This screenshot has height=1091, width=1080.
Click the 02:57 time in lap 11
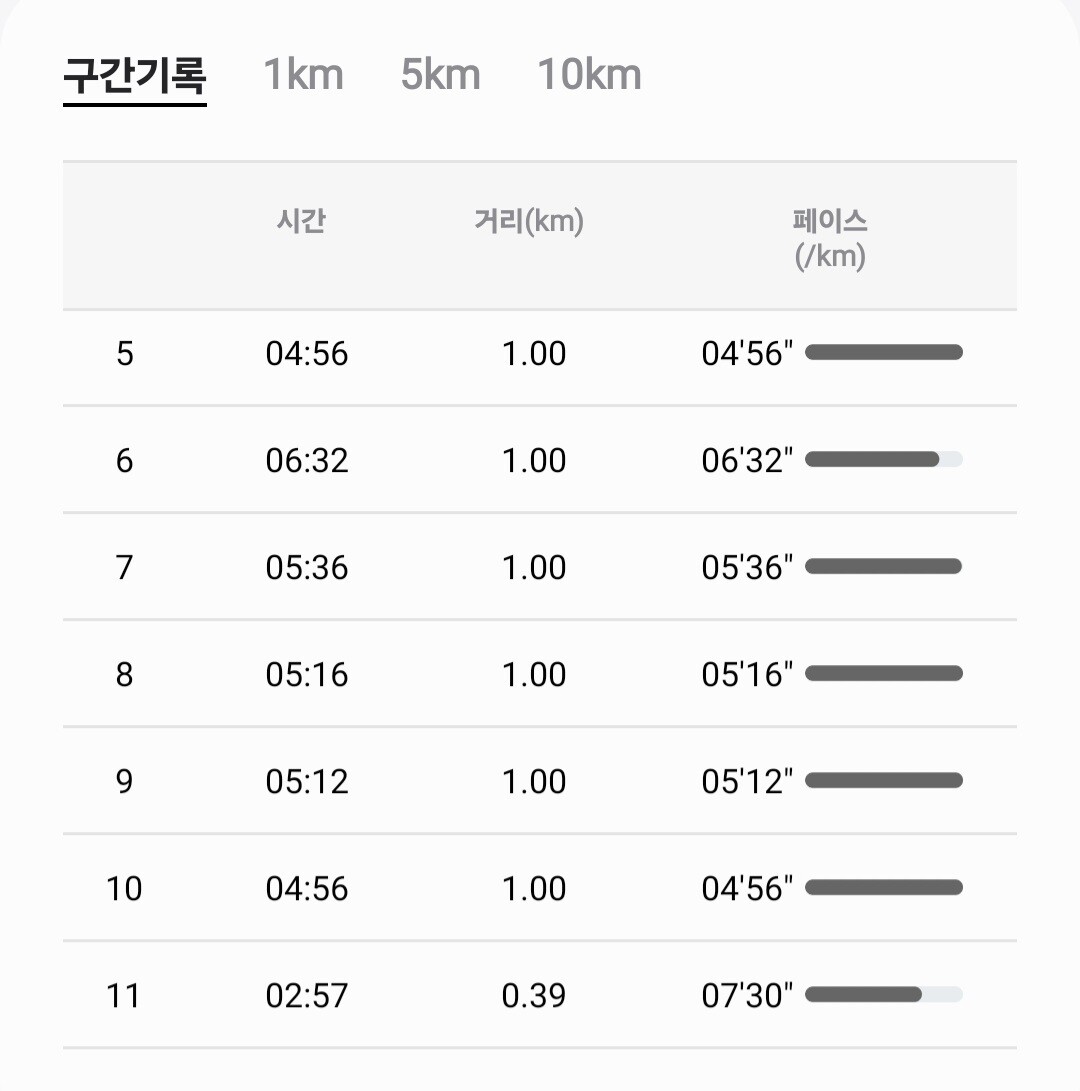tap(307, 995)
